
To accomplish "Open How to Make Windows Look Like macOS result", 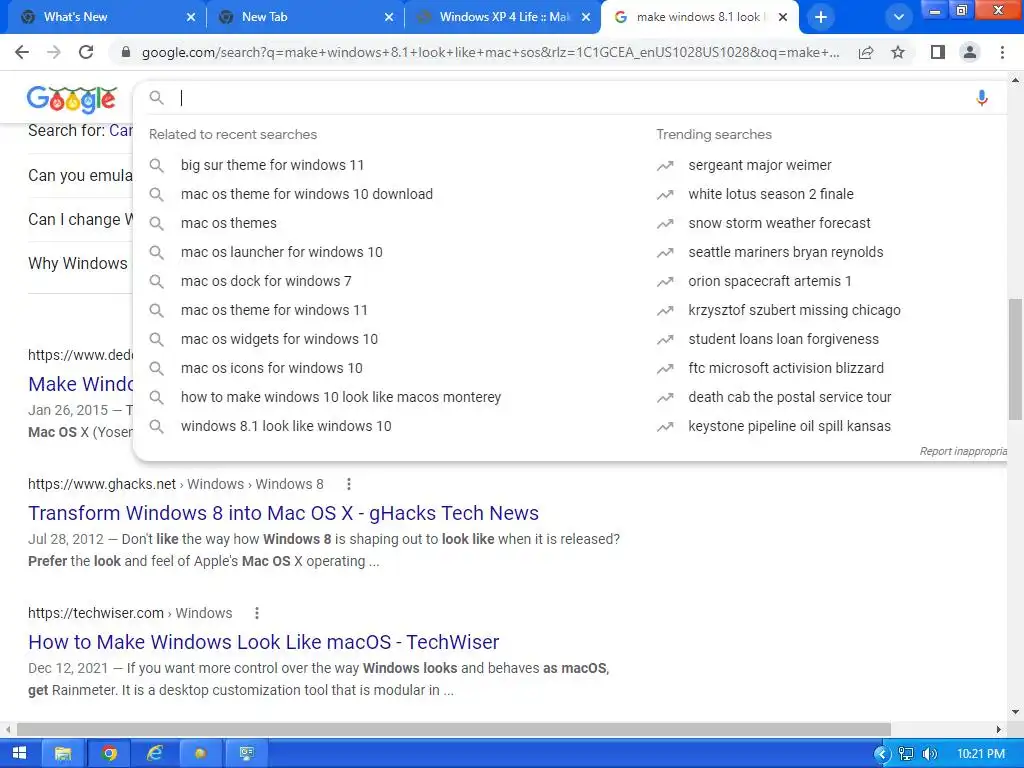I will (264, 642).
